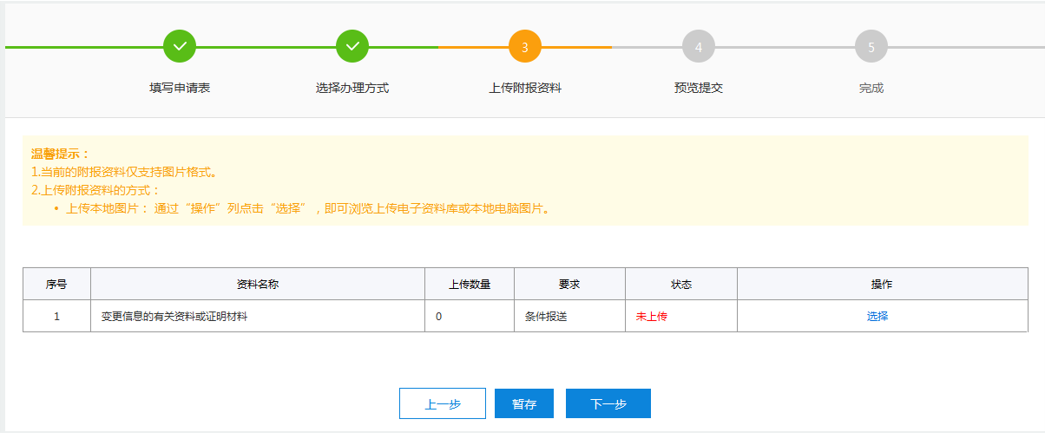Select the 上传附报资料 step label

tap(525, 88)
